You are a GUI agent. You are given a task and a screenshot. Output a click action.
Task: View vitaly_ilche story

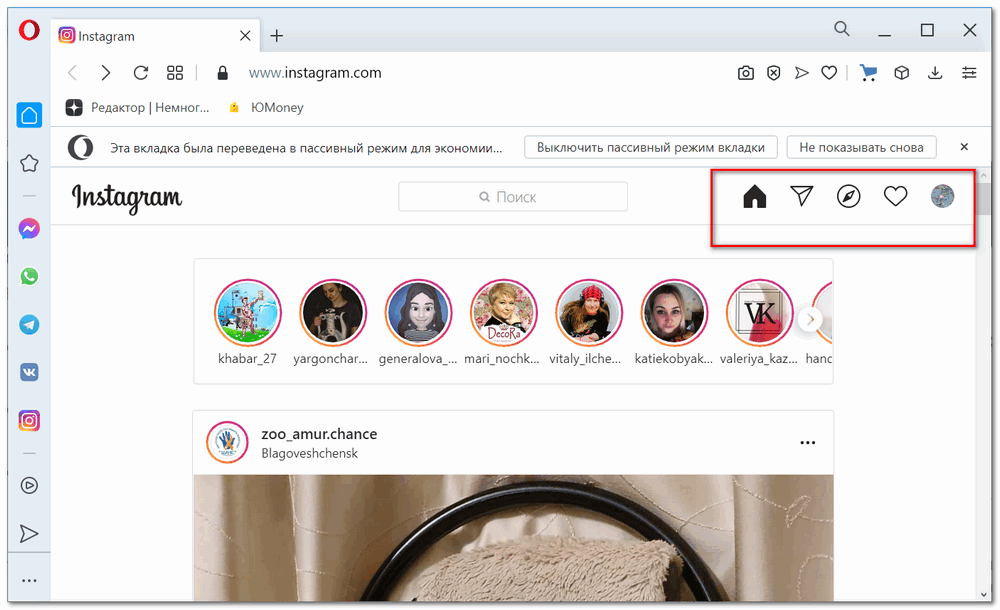589,313
